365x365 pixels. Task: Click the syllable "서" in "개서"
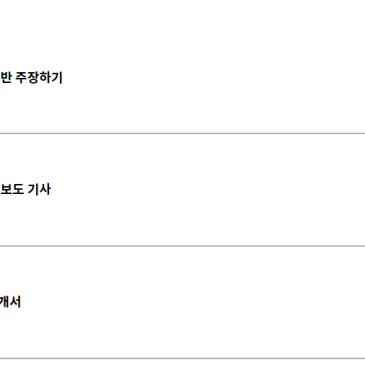15,302
